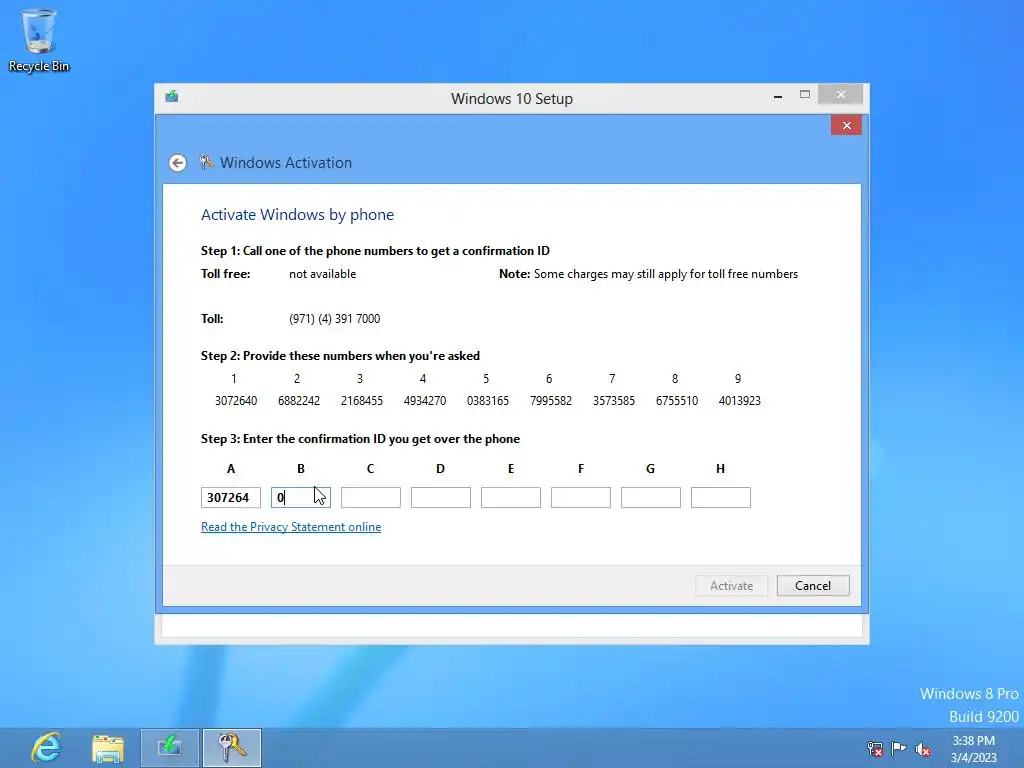Maximize the Windows 10 Setup window
1024x768 pixels.
coord(805,95)
